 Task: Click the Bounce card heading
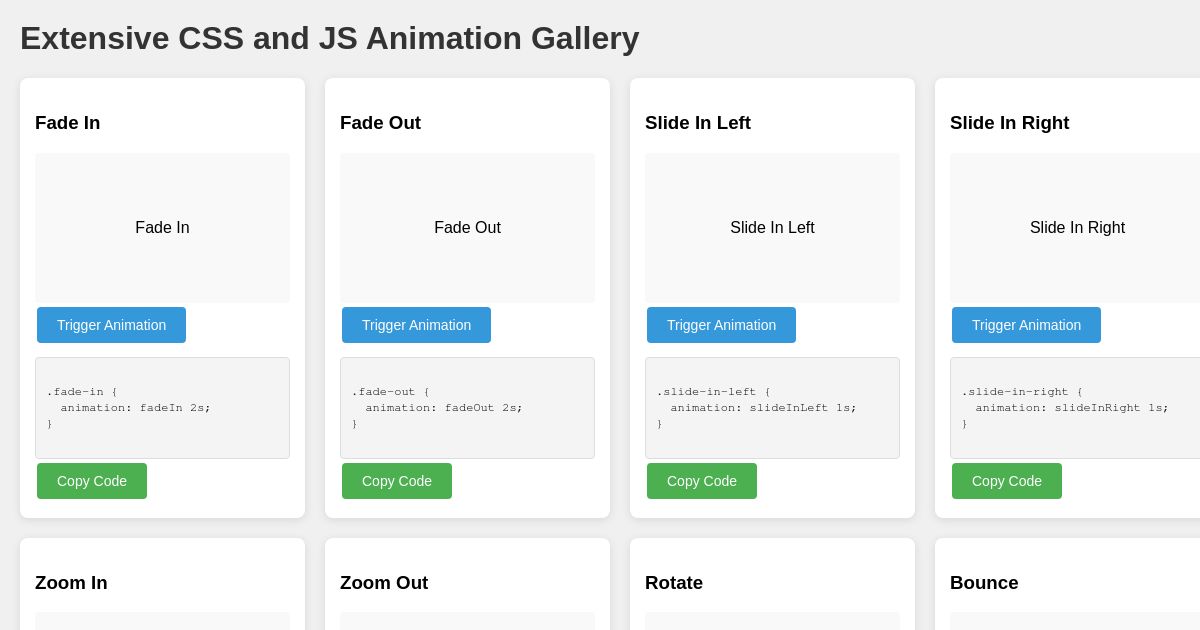click(984, 583)
